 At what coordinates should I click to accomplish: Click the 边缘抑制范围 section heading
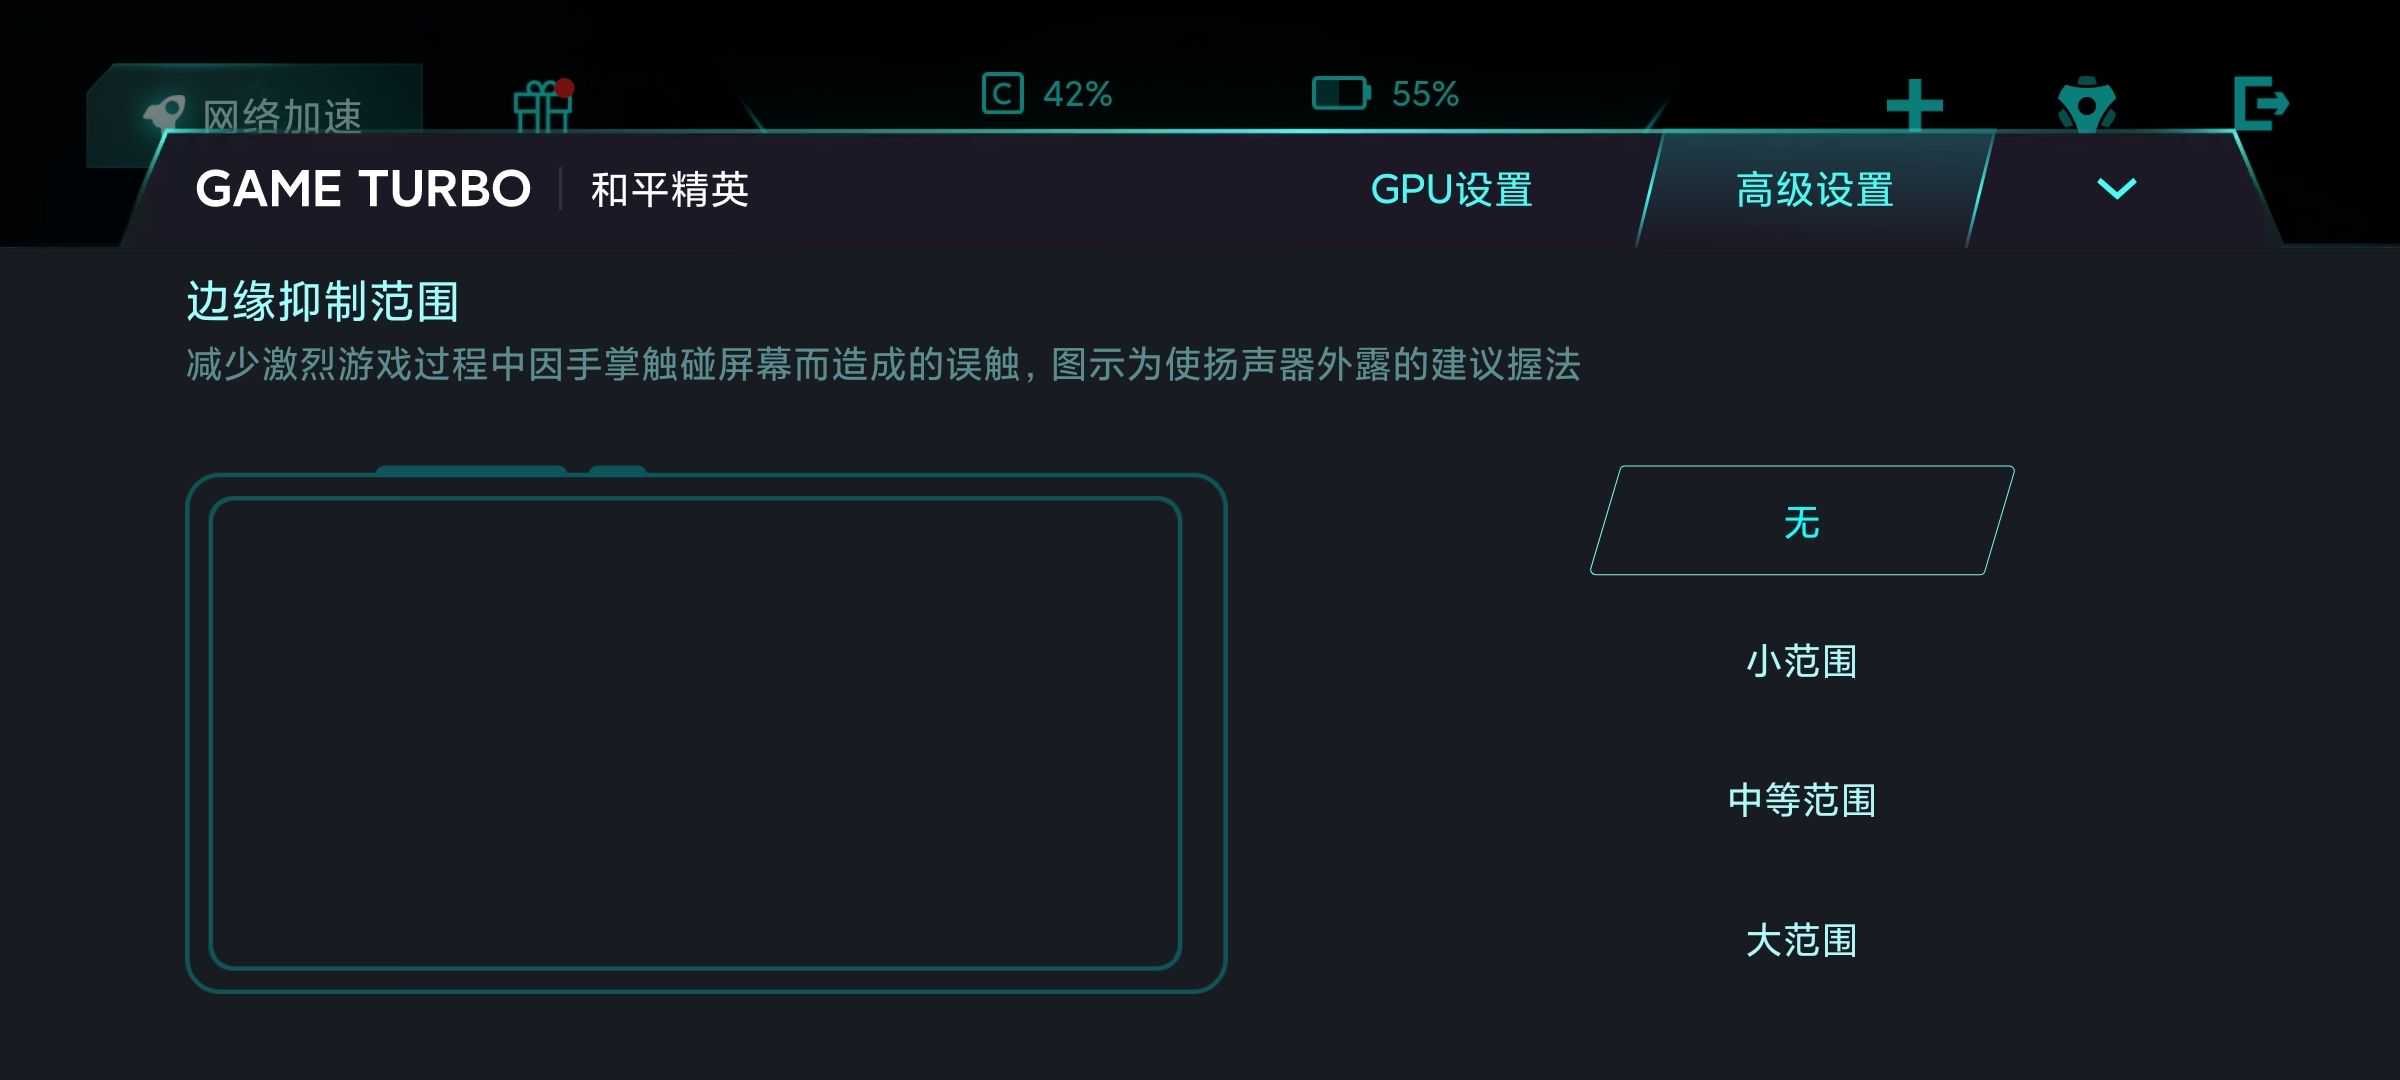click(323, 302)
